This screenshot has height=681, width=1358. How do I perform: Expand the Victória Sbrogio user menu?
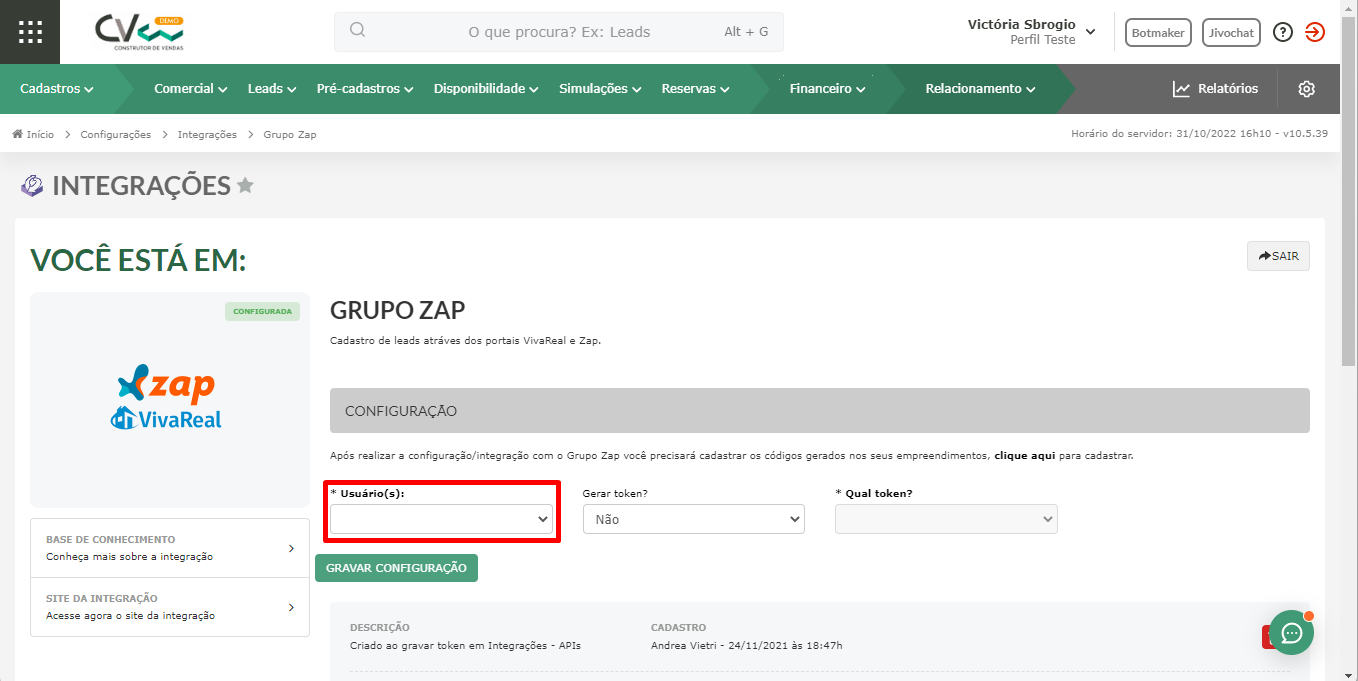point(1031,32)
